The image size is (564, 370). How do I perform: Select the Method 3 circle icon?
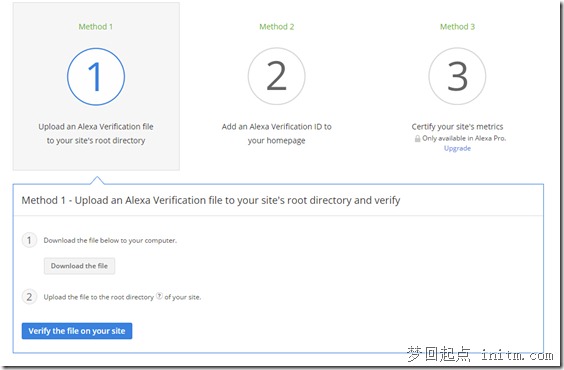pyautogui.click(x=457, y=76)
